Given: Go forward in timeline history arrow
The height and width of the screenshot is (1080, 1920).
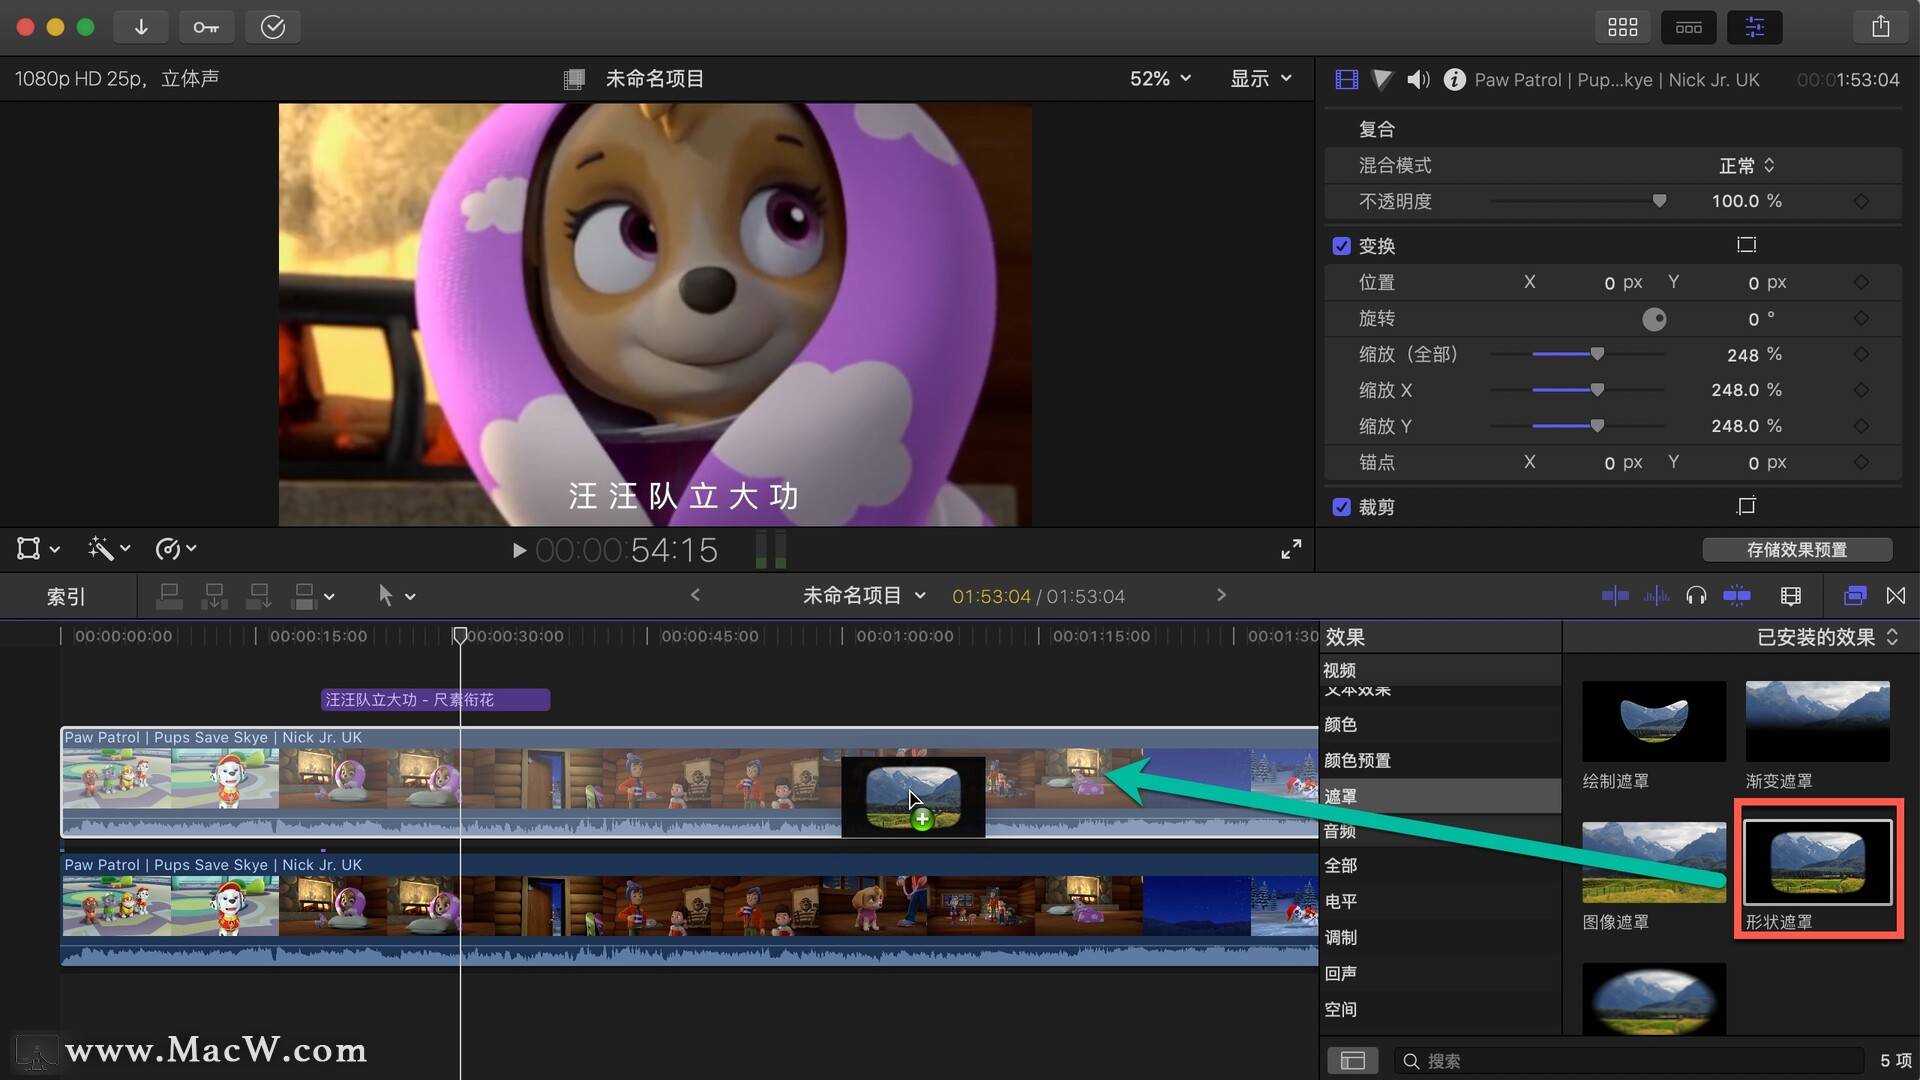Looking at the screenshot, I should point(1221,595).
